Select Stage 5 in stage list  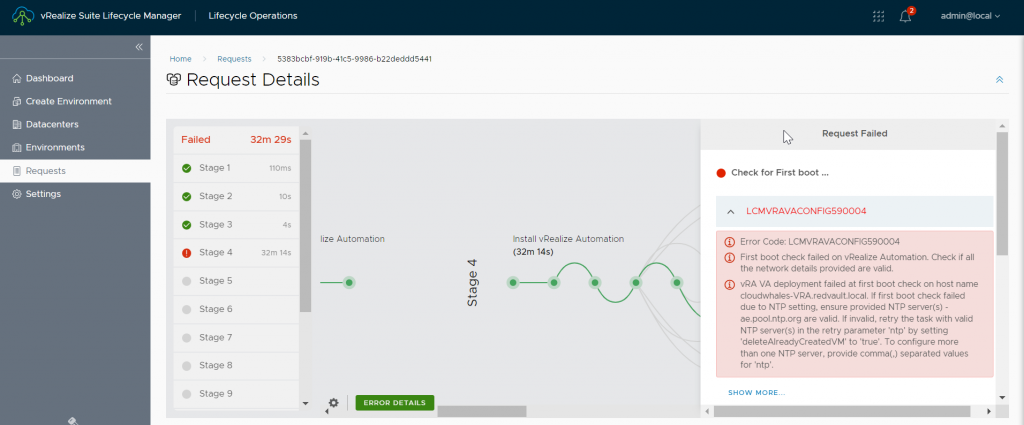(x=236, y=281)
